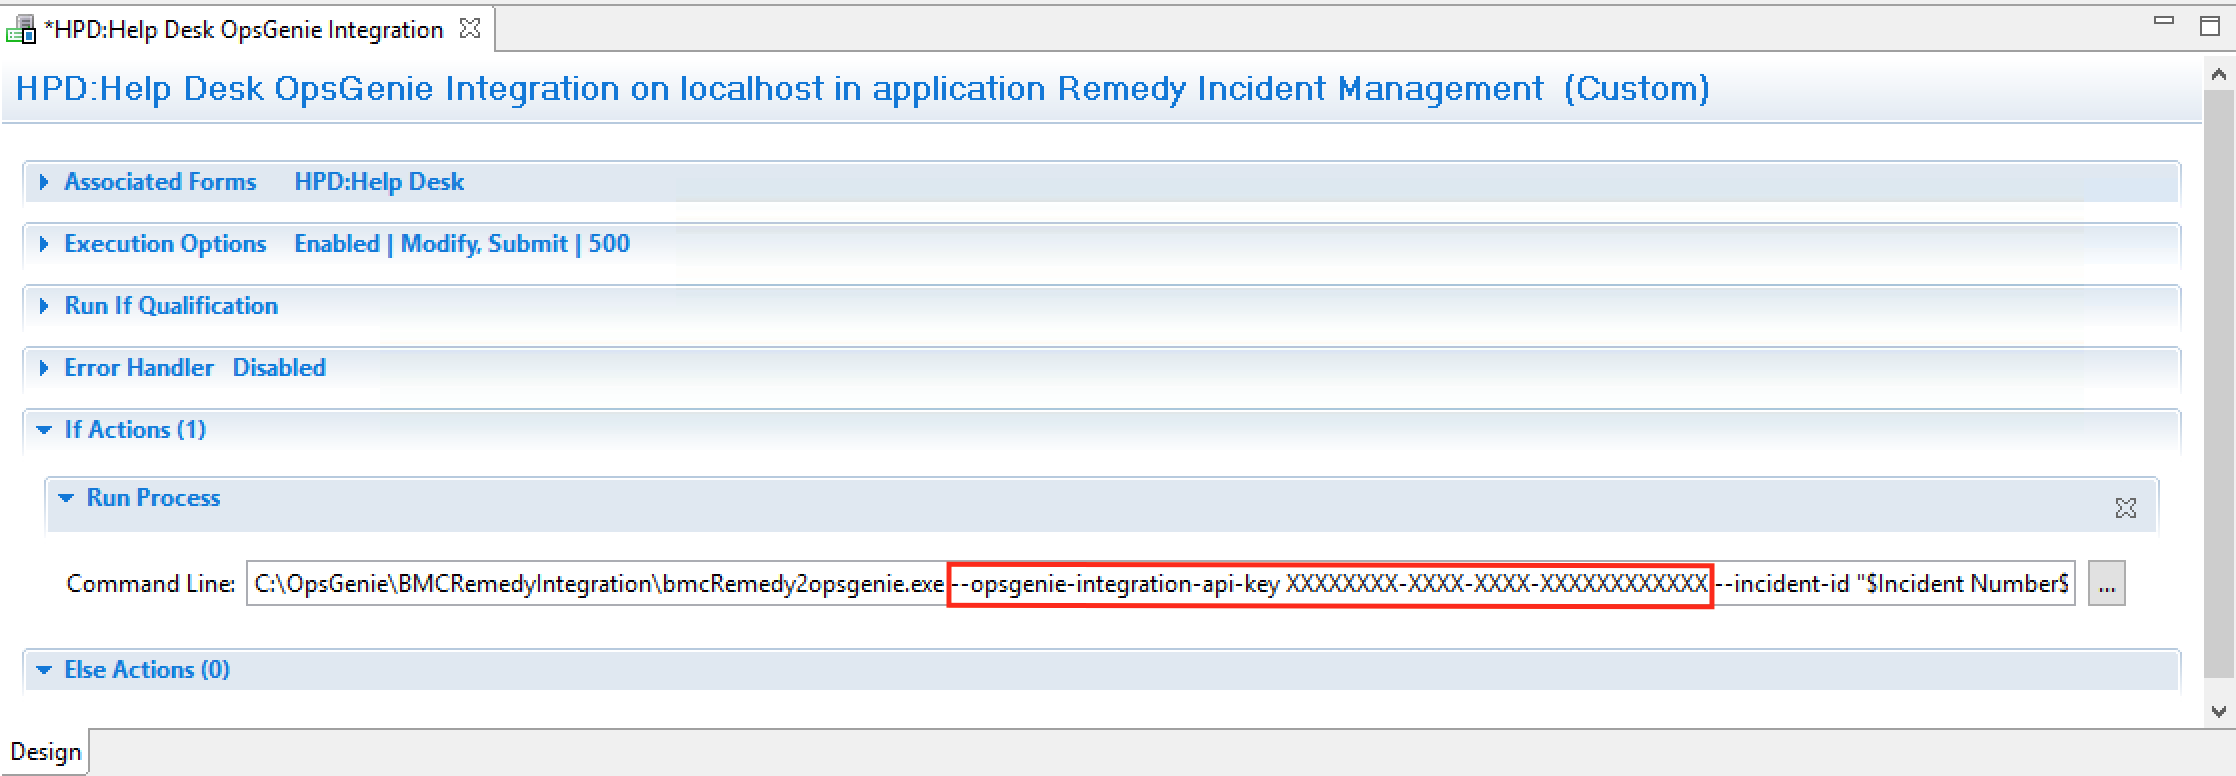2236x776 pixels.
Task: Expand the Error Handler section
Action: 43,368
